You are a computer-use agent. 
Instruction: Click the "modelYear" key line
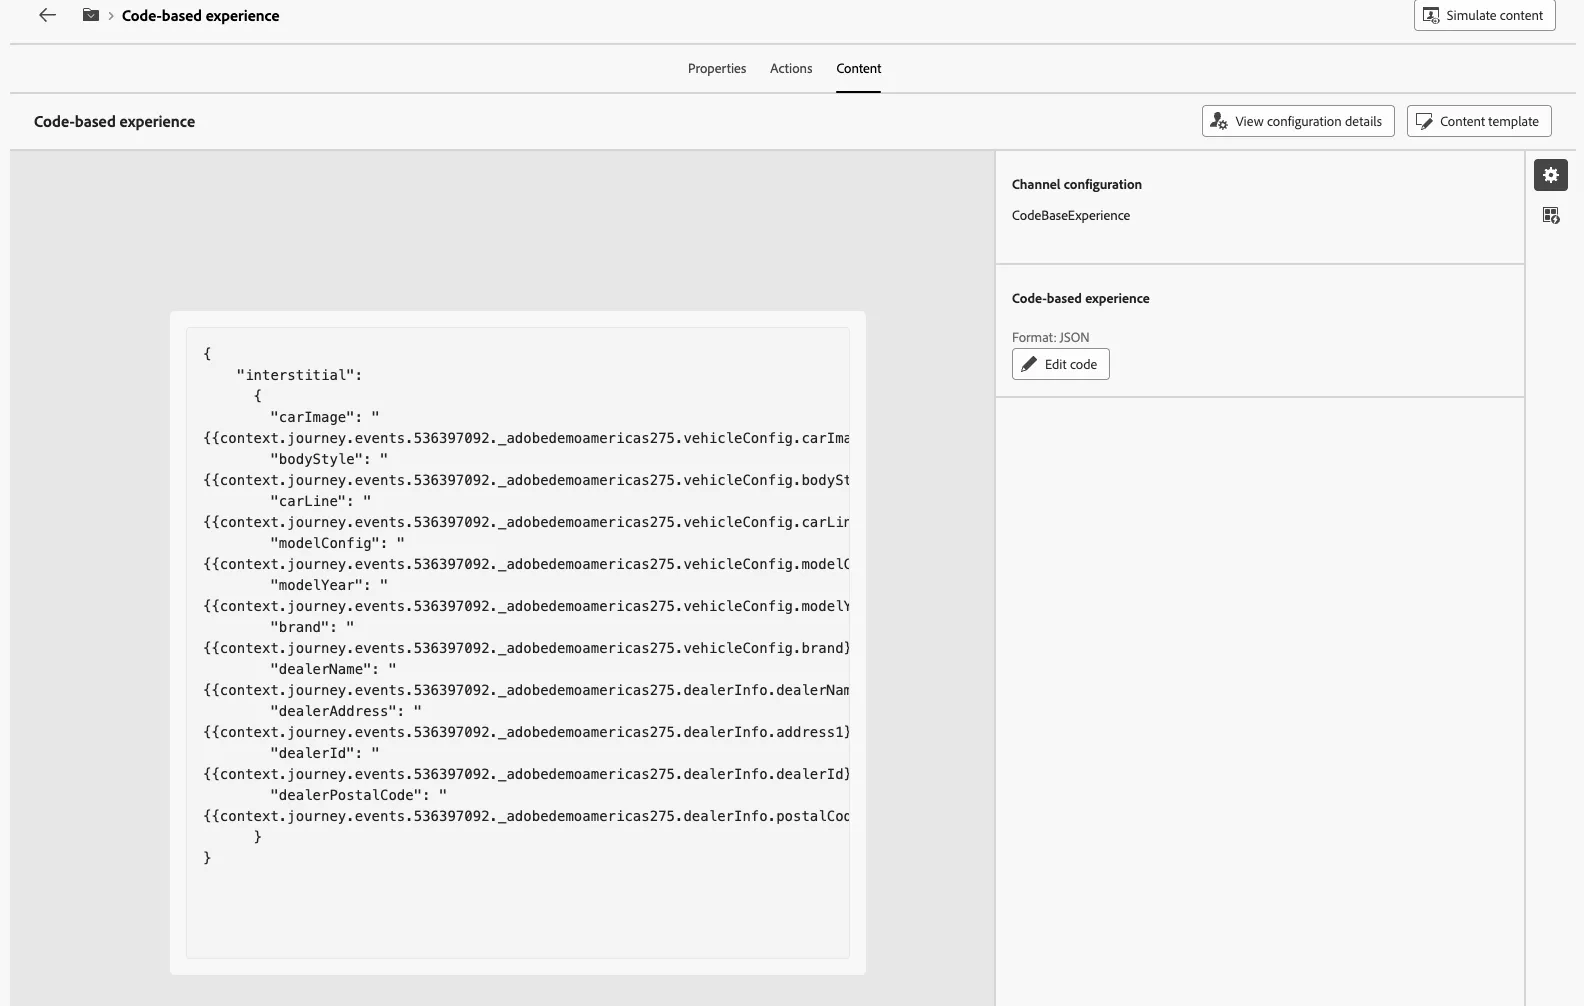(328, 585)
